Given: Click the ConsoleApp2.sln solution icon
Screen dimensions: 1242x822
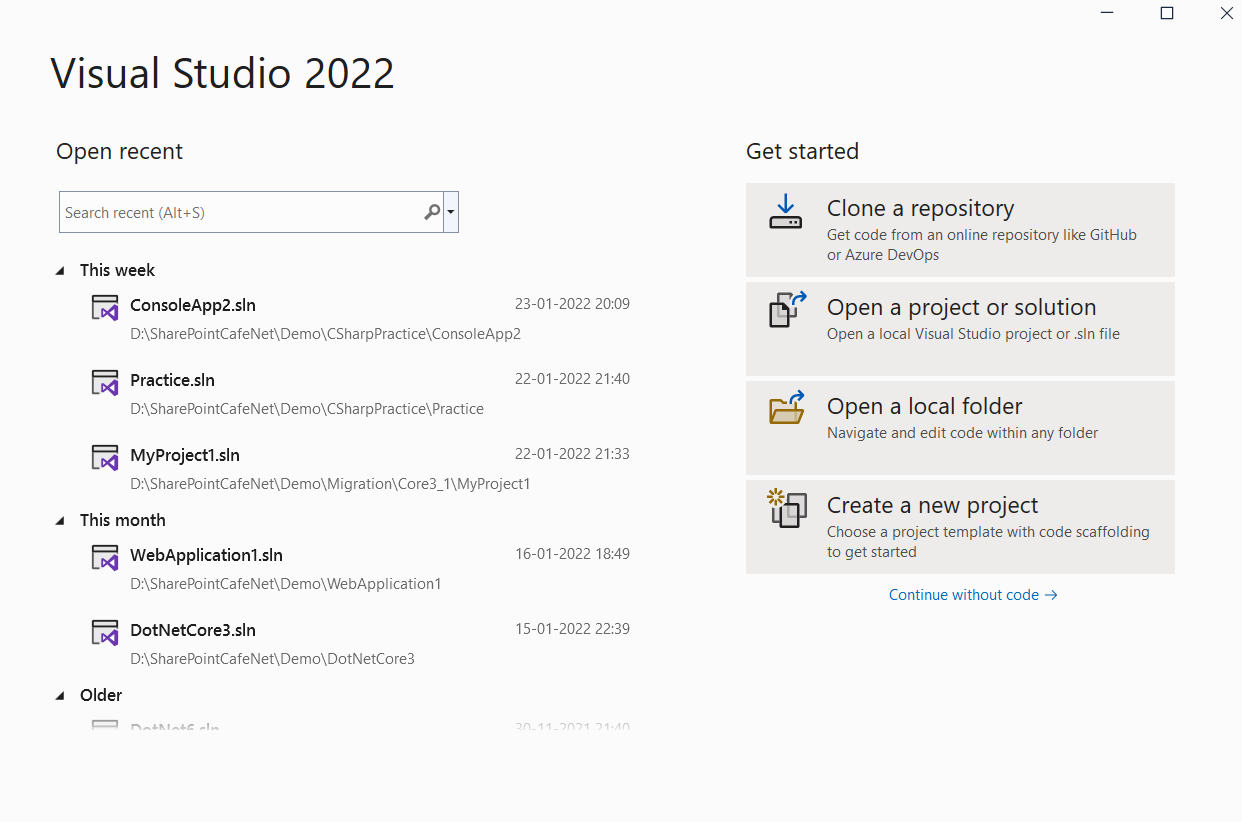Looking at the screenshot, I should point(105,308).
